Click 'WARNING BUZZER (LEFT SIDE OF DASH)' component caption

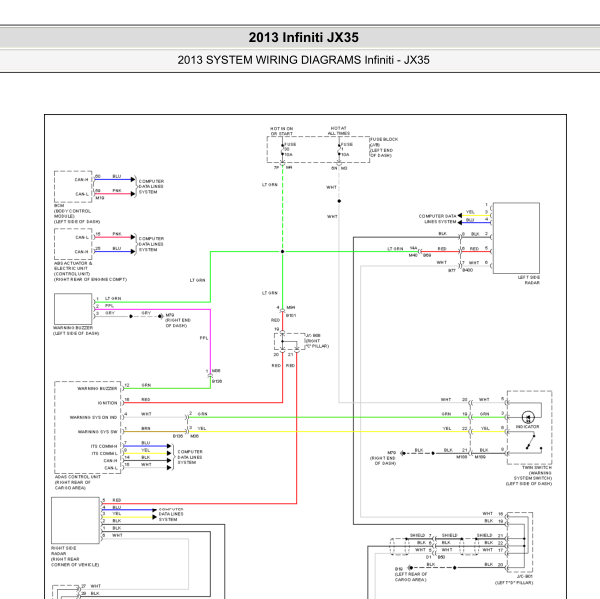coord(76,331)
